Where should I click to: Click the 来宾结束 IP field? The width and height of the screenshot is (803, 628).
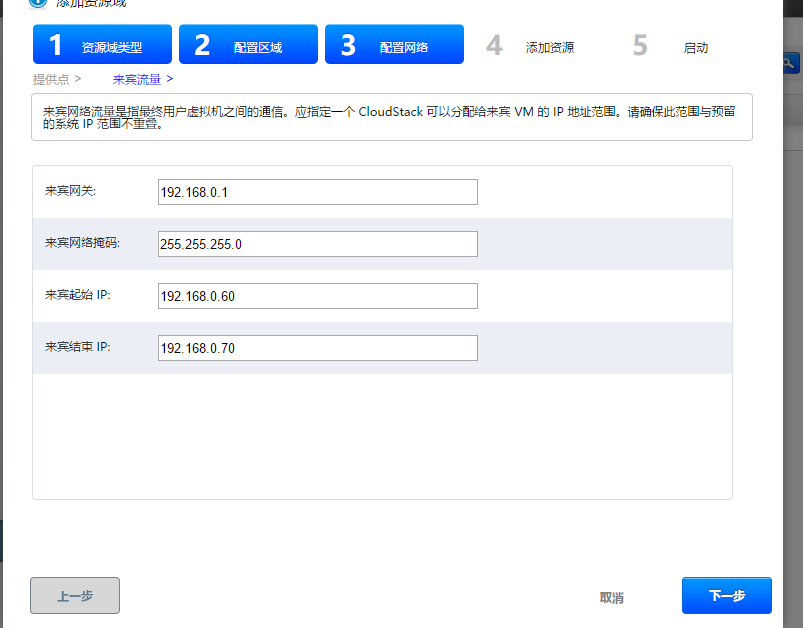317,348
